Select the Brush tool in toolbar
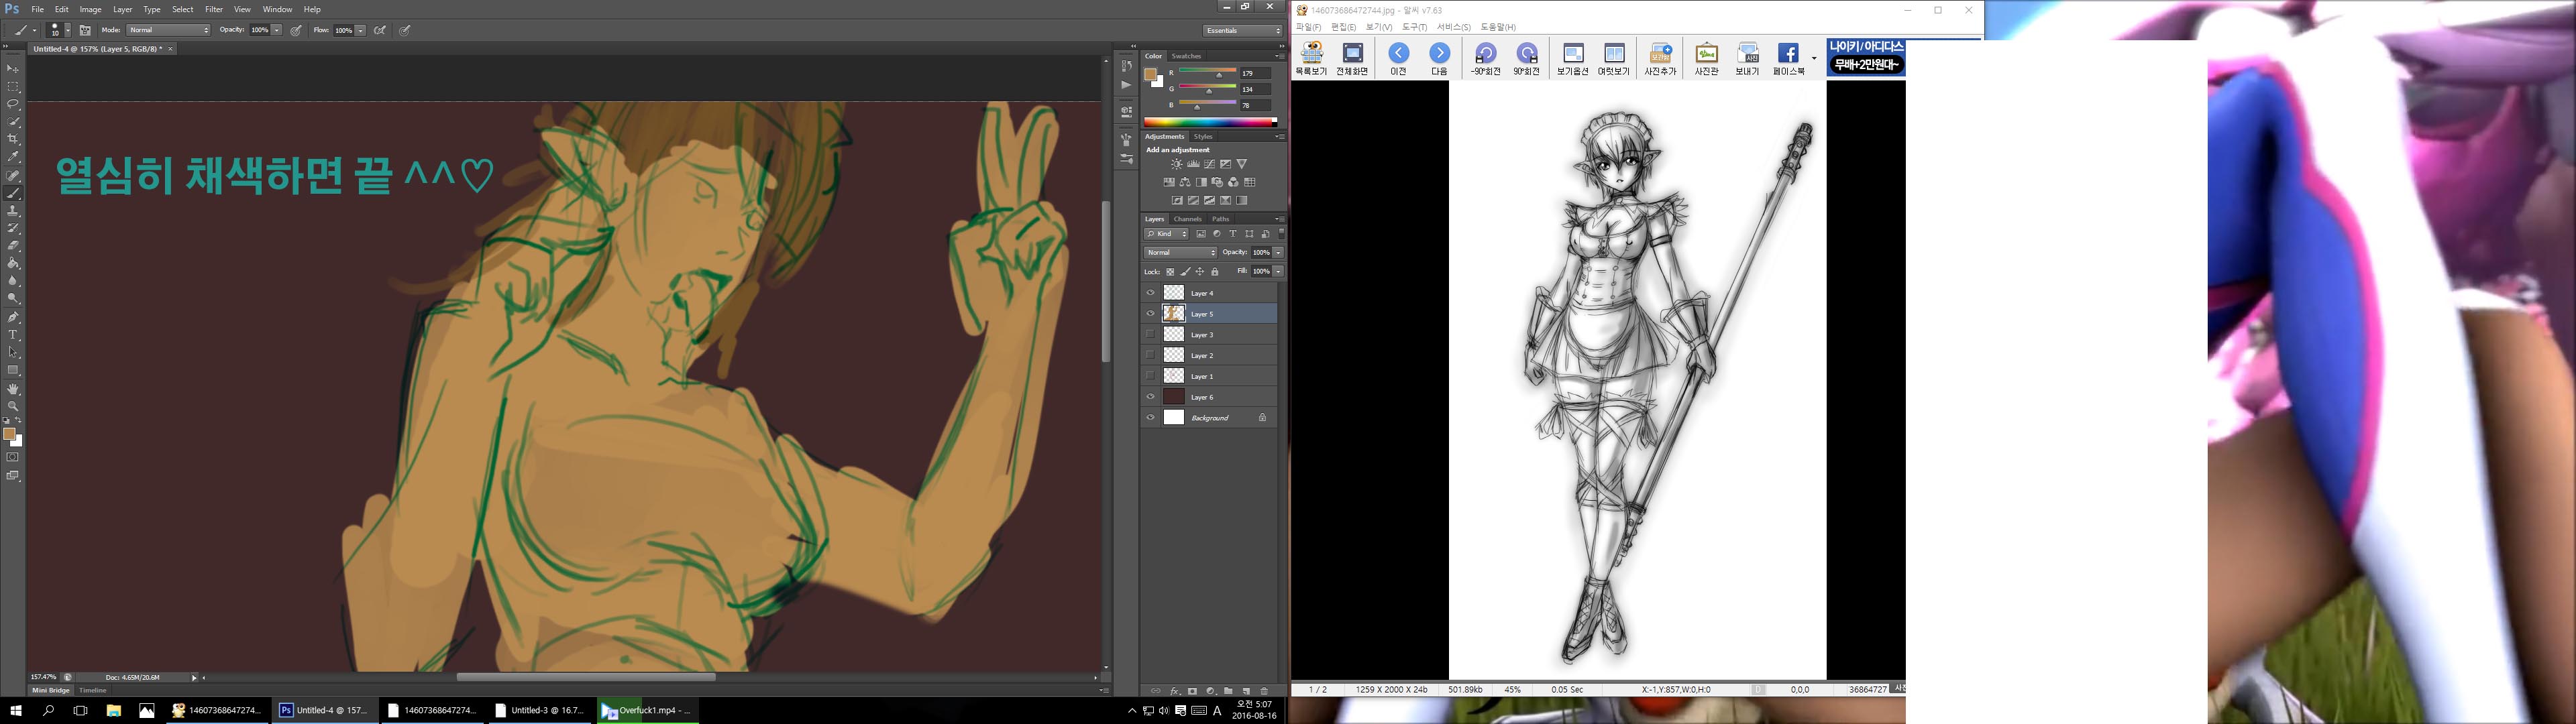The height and width of the screenshot is (724, 2576). click(13, 193)
